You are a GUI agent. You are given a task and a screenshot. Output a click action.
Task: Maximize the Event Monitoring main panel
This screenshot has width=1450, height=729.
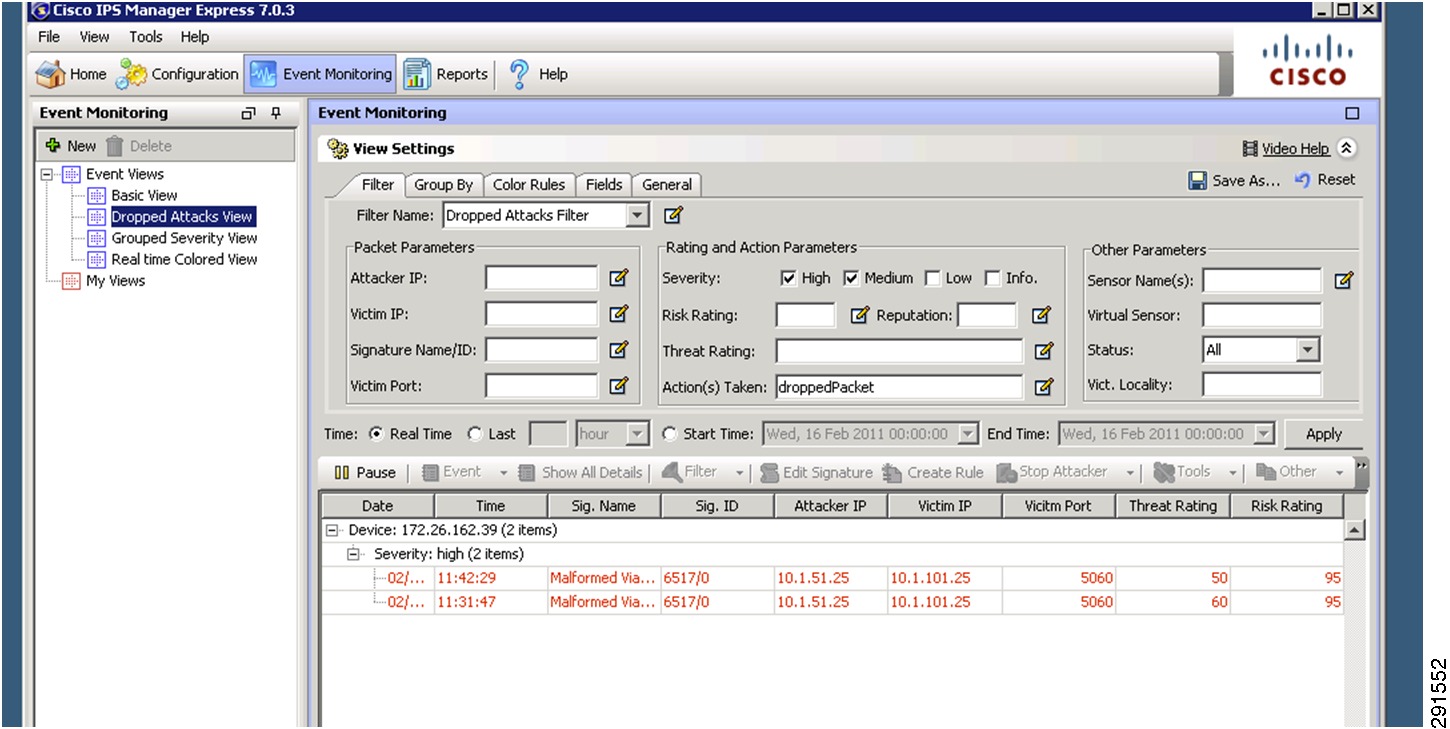[x=1352, y=114]
